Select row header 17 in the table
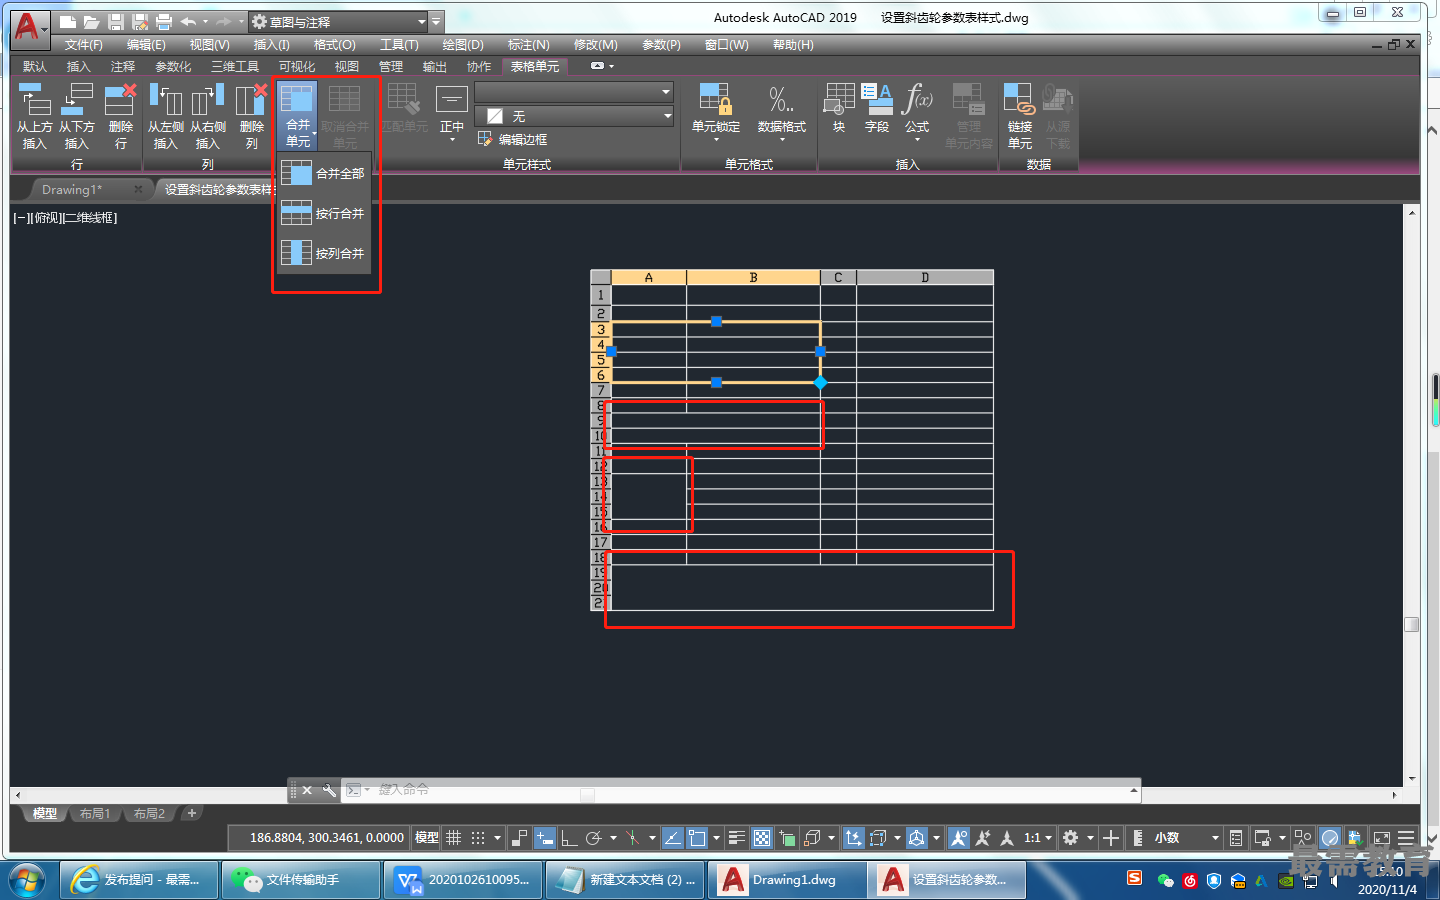 [600, 542]
